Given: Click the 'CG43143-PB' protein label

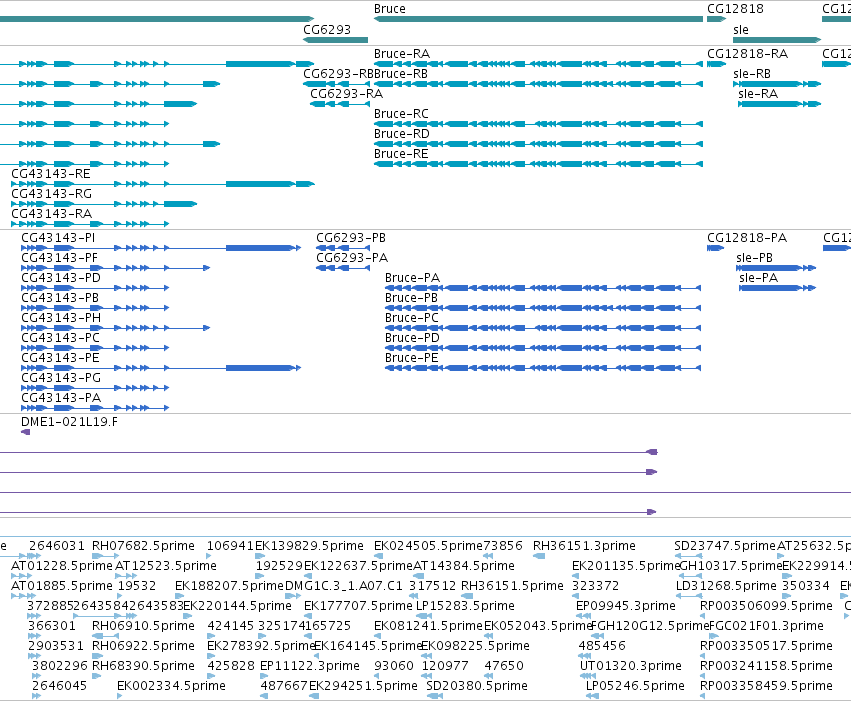Looking at the screenshot, I should pyautogui.click(x=60, y=298).
